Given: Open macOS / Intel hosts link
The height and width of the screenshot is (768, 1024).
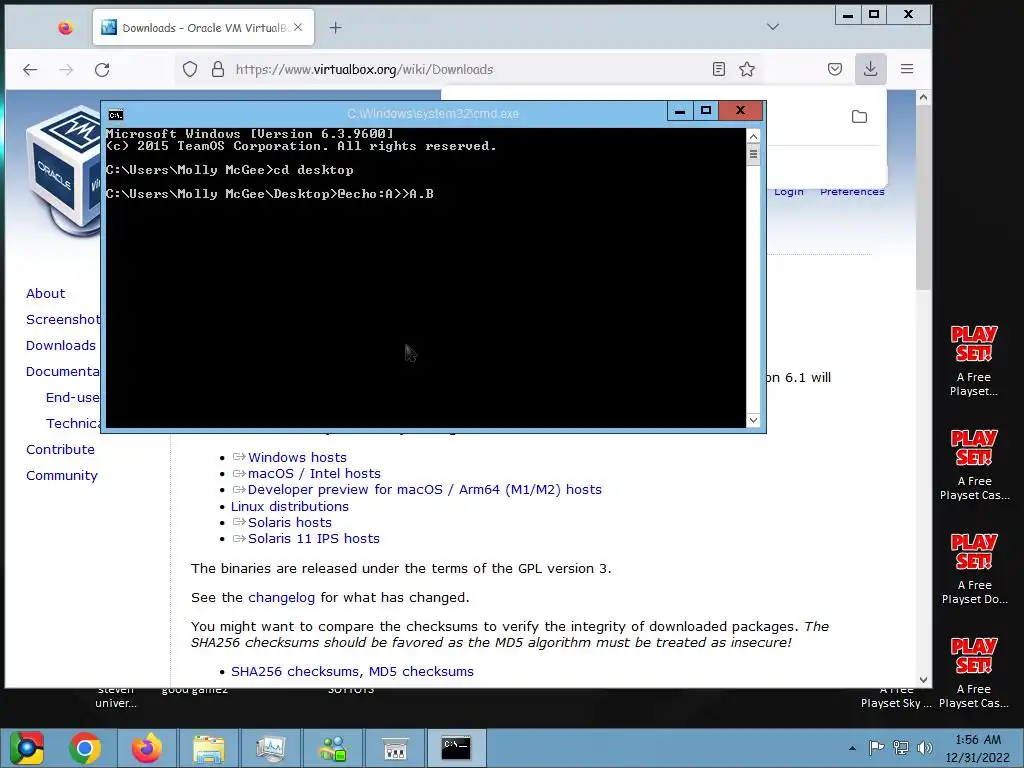Looking at the screenshot, I should (x=314, y=473).
